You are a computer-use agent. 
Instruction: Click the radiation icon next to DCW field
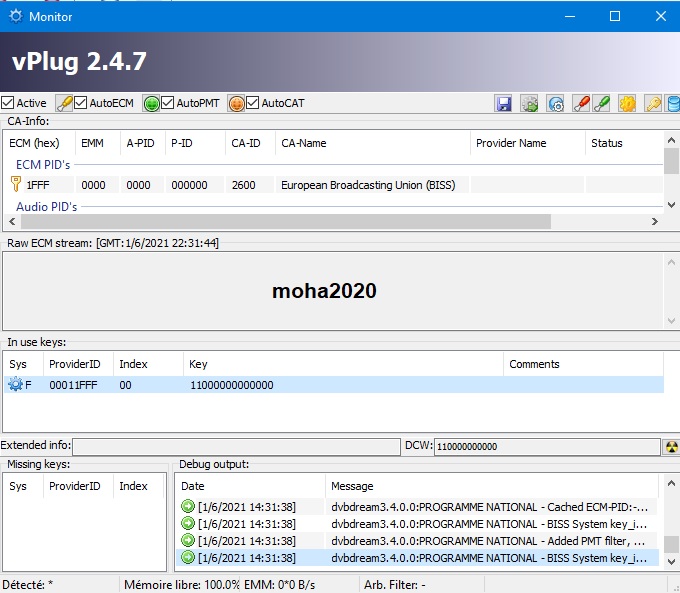tap(671, 446)
